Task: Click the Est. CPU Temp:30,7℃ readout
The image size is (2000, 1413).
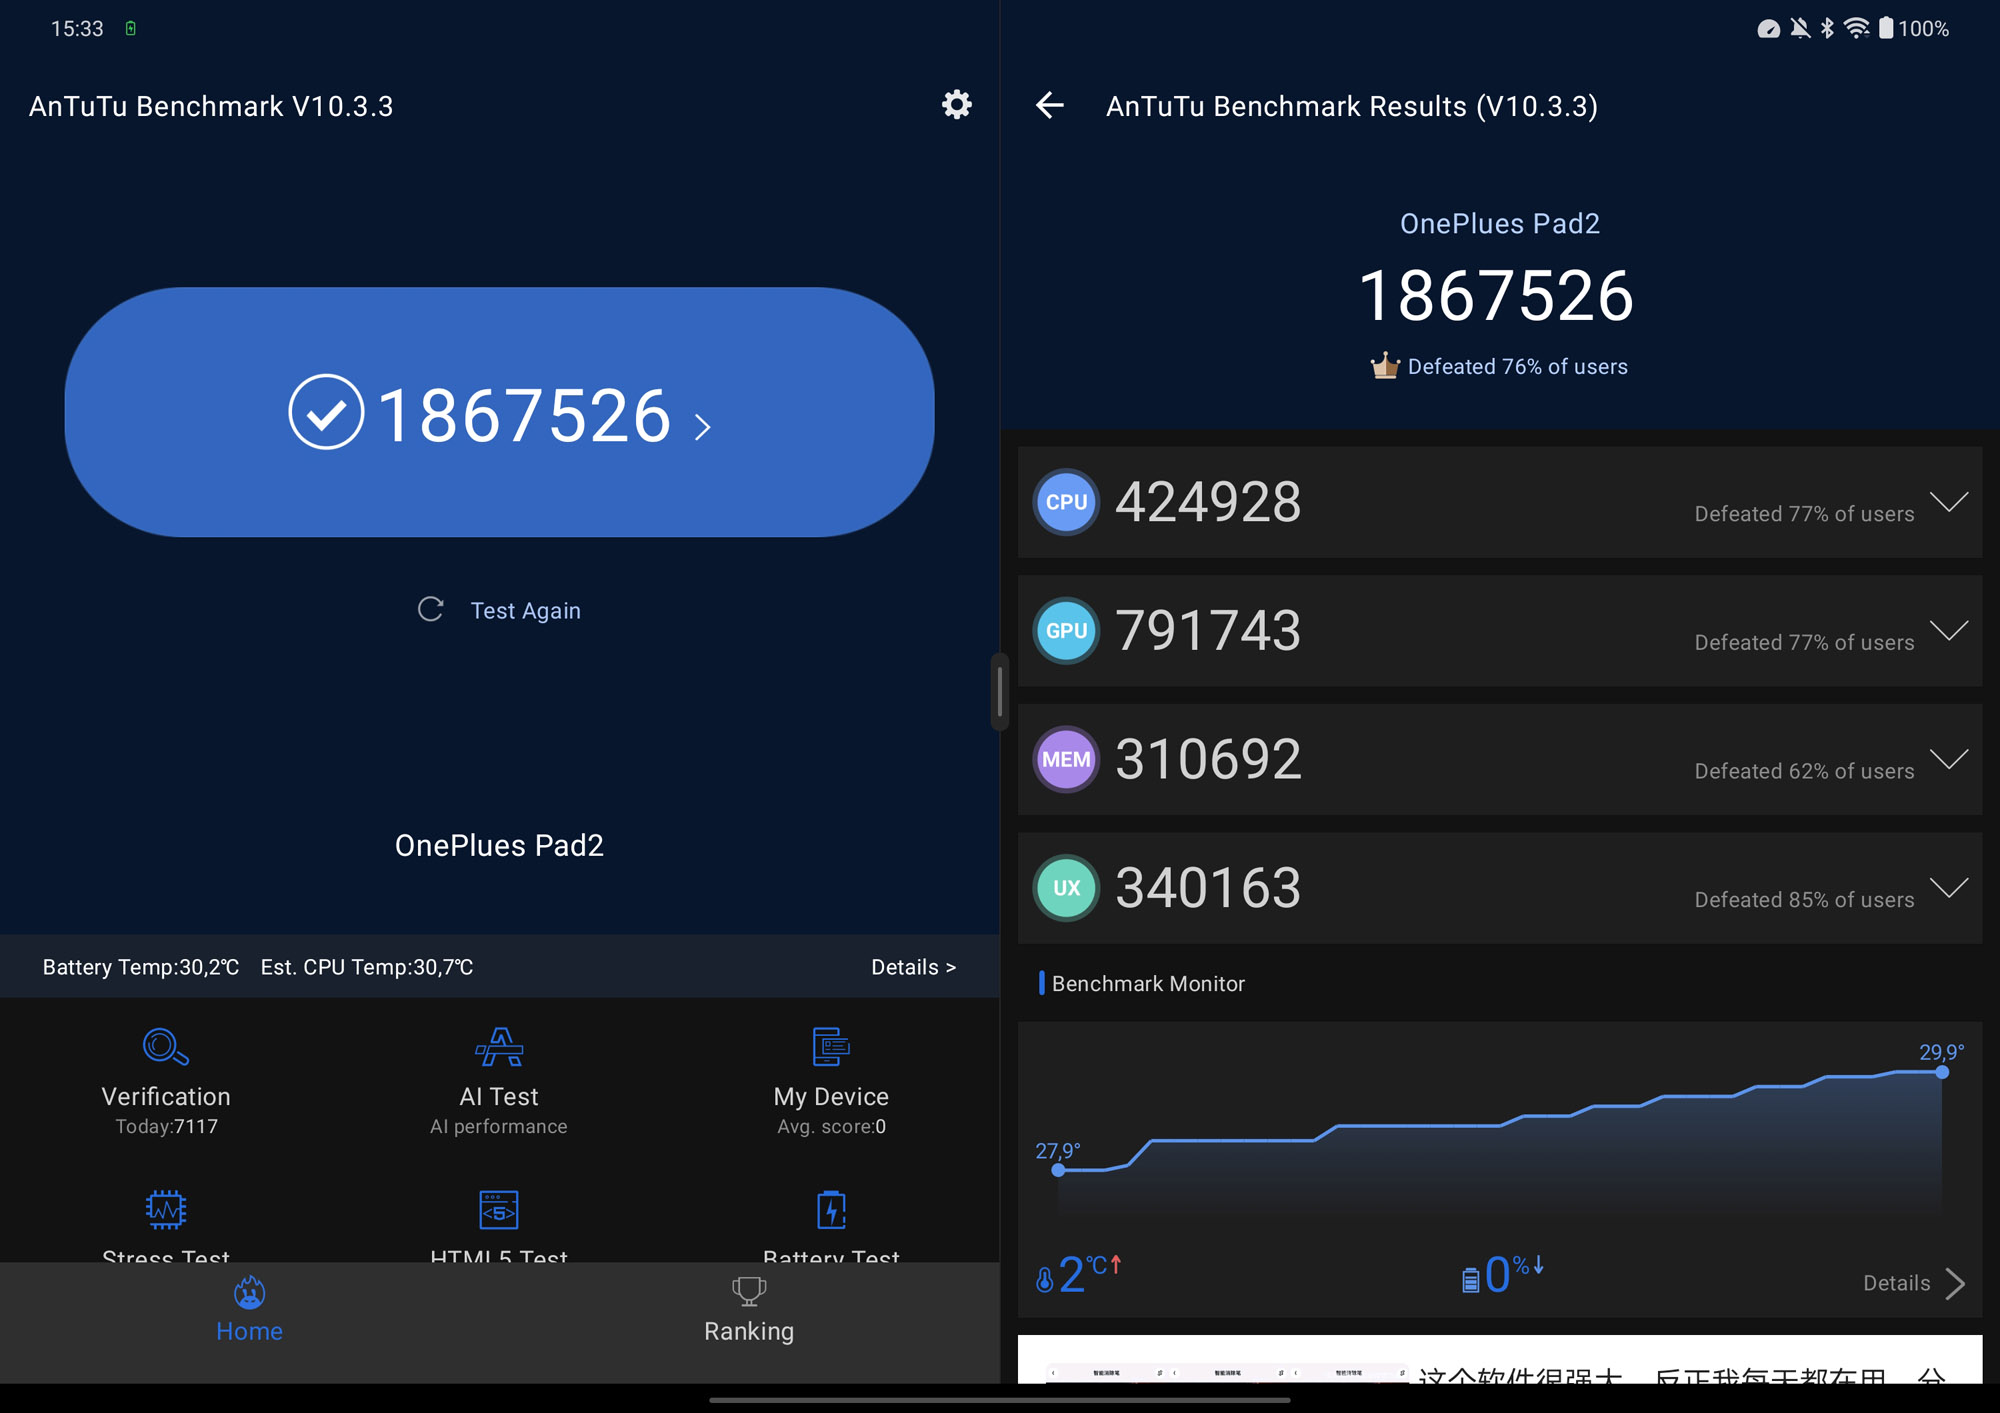Action: pyautogui.click(x=367, y=967)
